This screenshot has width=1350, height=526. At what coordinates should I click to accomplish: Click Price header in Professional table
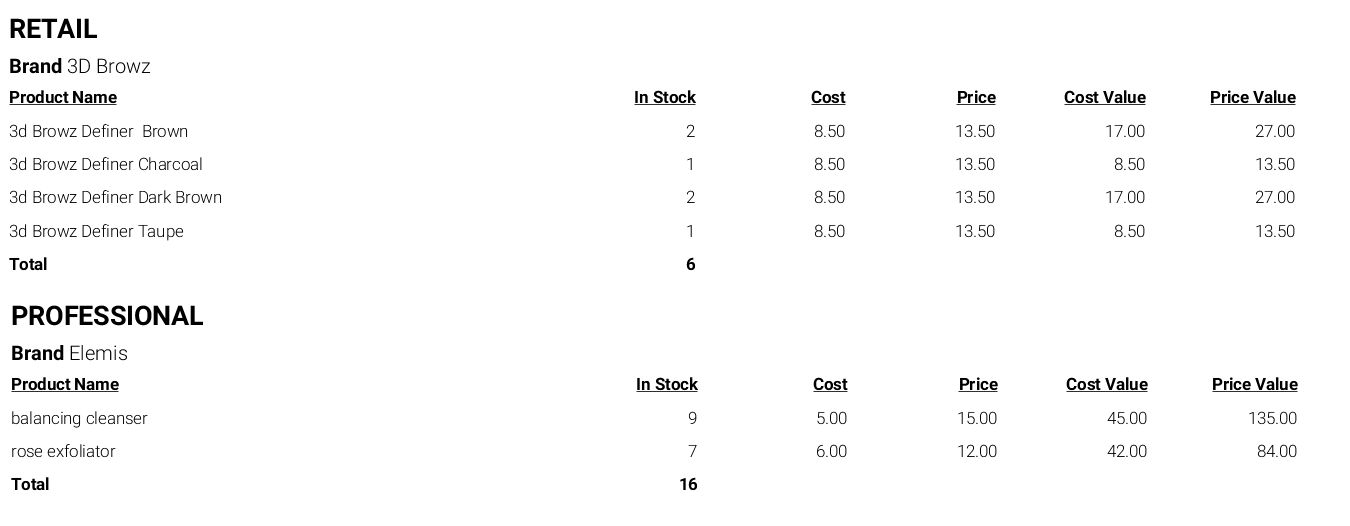[x=978, y=384]
